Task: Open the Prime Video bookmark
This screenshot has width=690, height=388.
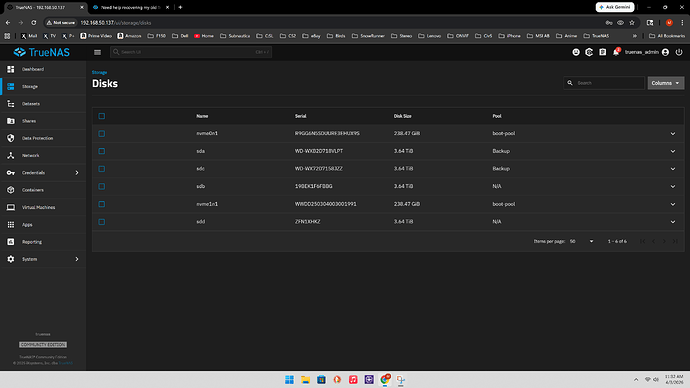Action: 96,36
